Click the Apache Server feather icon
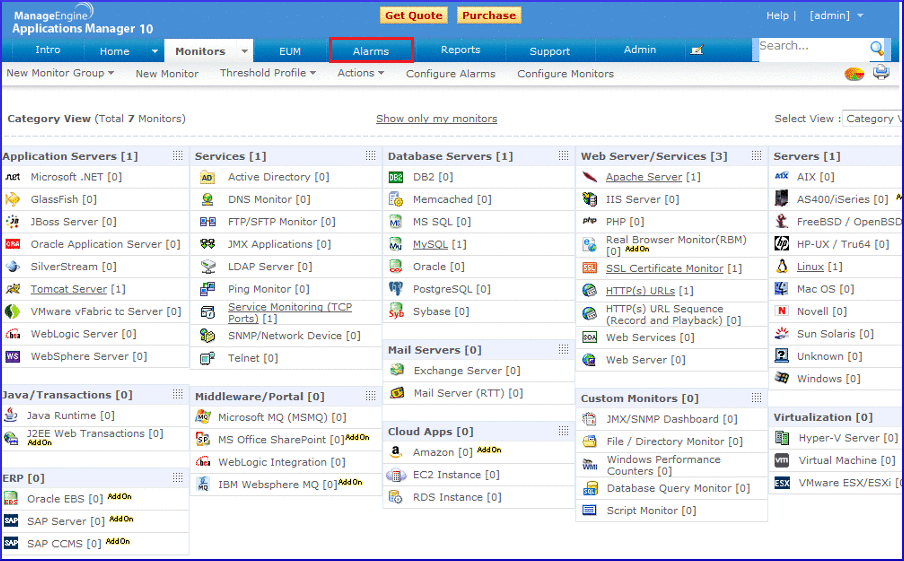The image size is (904, 561). click(x=589, y=177)
